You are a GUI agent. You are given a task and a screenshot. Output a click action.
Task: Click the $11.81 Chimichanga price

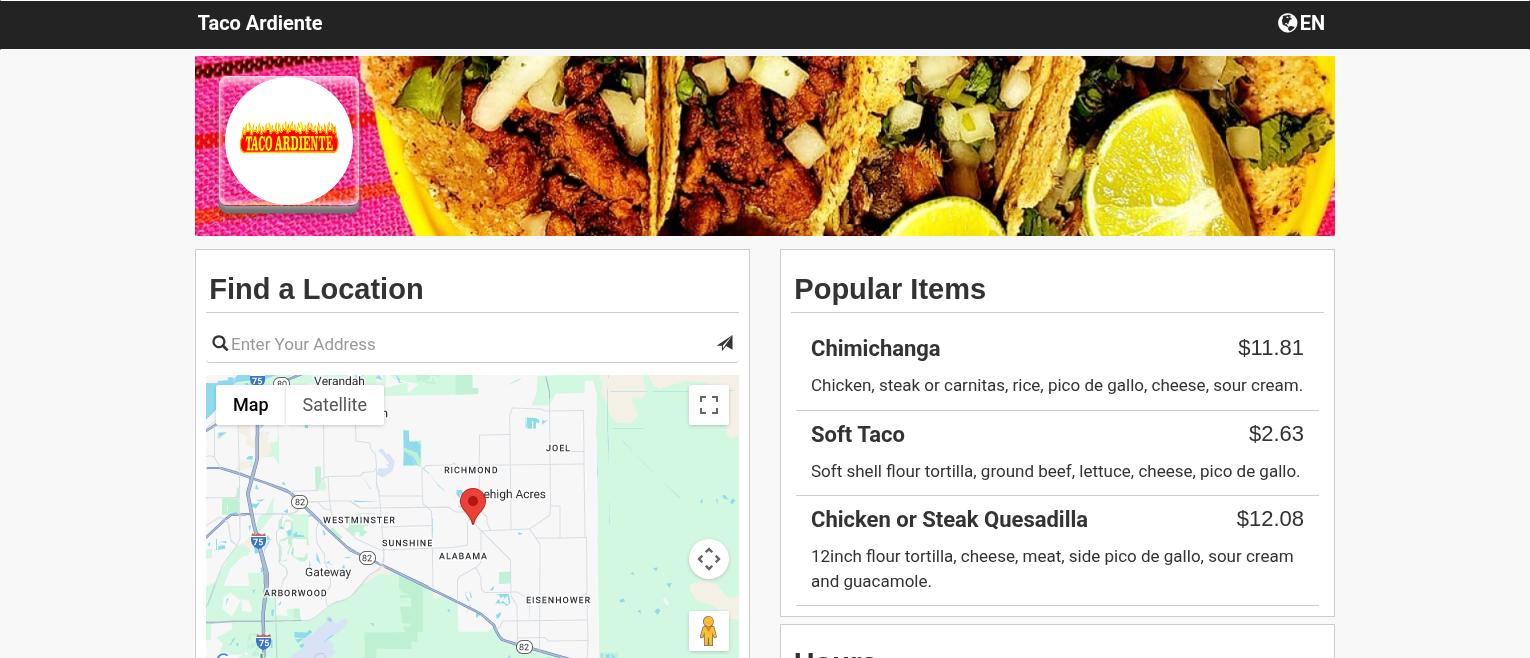coord(1271,348)
